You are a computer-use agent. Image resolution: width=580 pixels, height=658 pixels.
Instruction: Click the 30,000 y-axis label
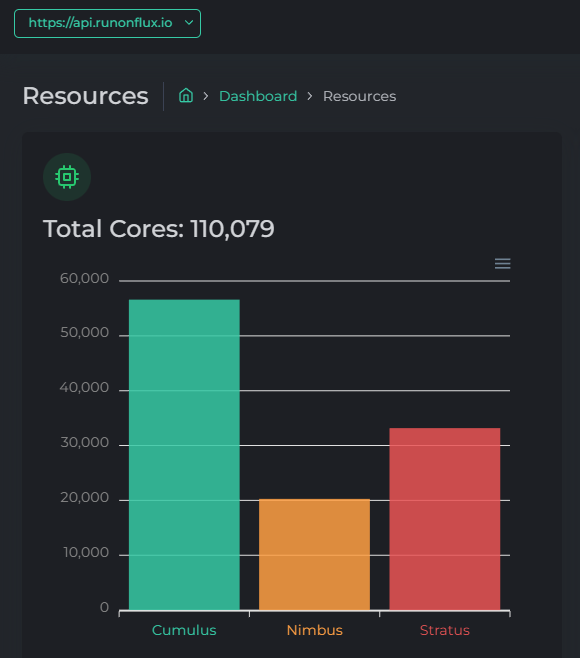(x=84, y=442)
